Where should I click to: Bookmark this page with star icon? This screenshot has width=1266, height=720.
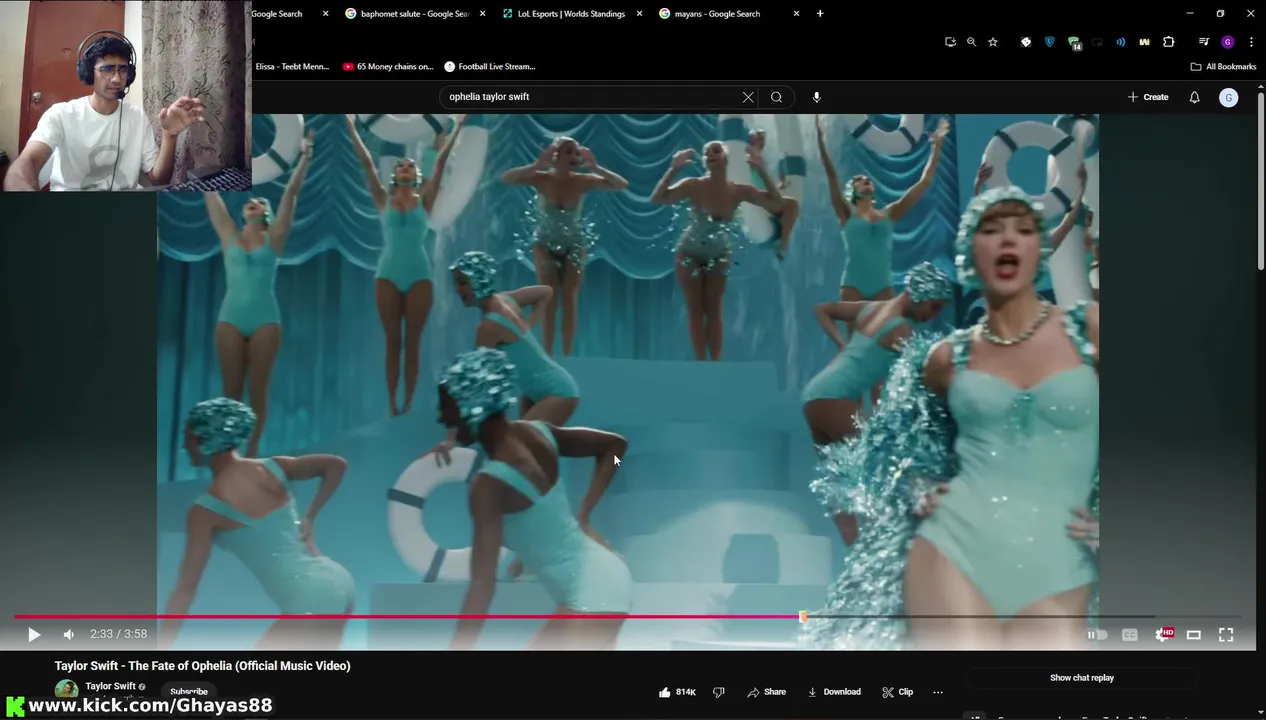(x=993, y=42)
